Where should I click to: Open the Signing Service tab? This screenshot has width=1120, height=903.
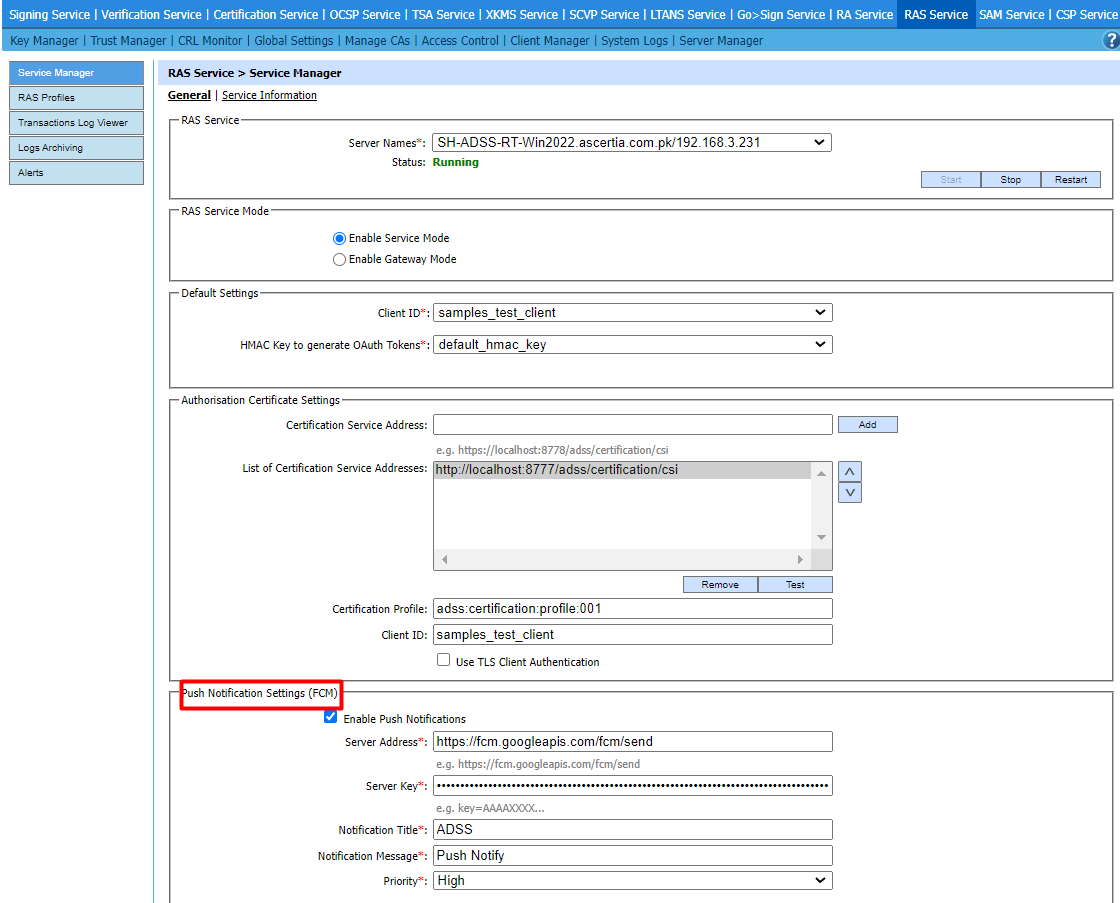pyautogui.click(x=49, y=15)
